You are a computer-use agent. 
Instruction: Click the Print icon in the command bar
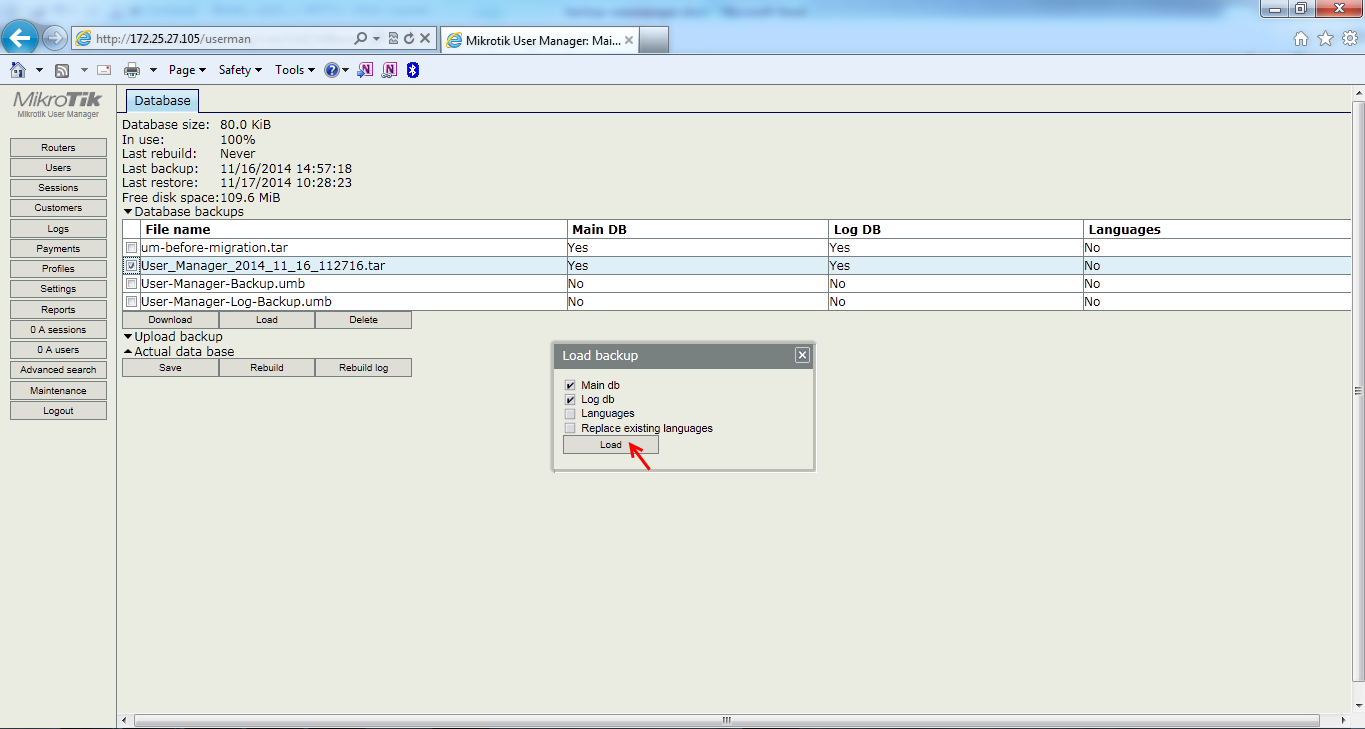pyautogui.click(x=132, y=70)
